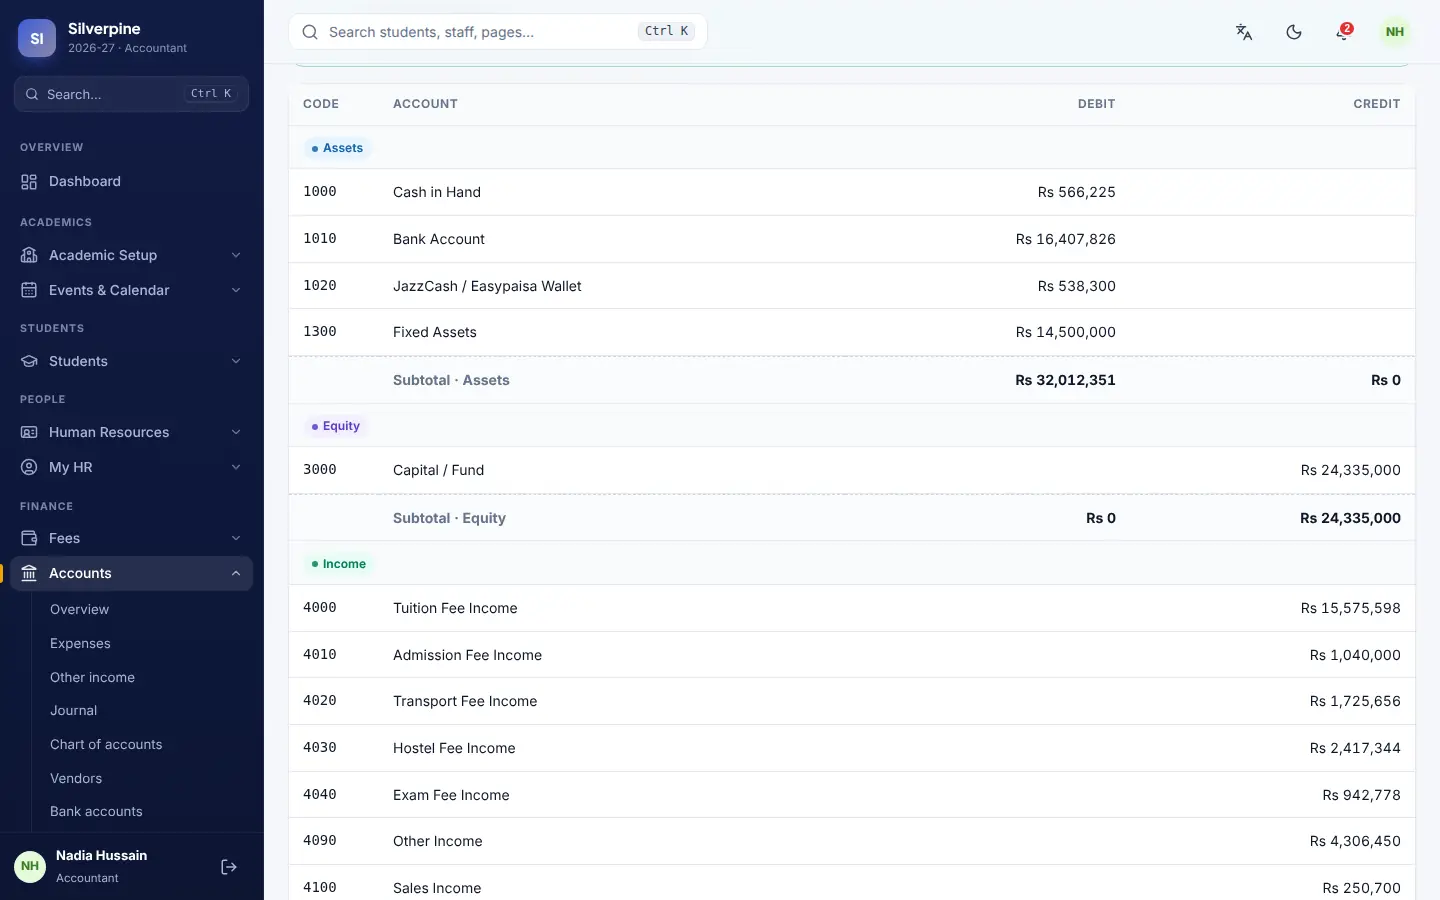Click the Human Resources ID card icon
This screenshot has height=900, width=1440.
tap(29, 432)
